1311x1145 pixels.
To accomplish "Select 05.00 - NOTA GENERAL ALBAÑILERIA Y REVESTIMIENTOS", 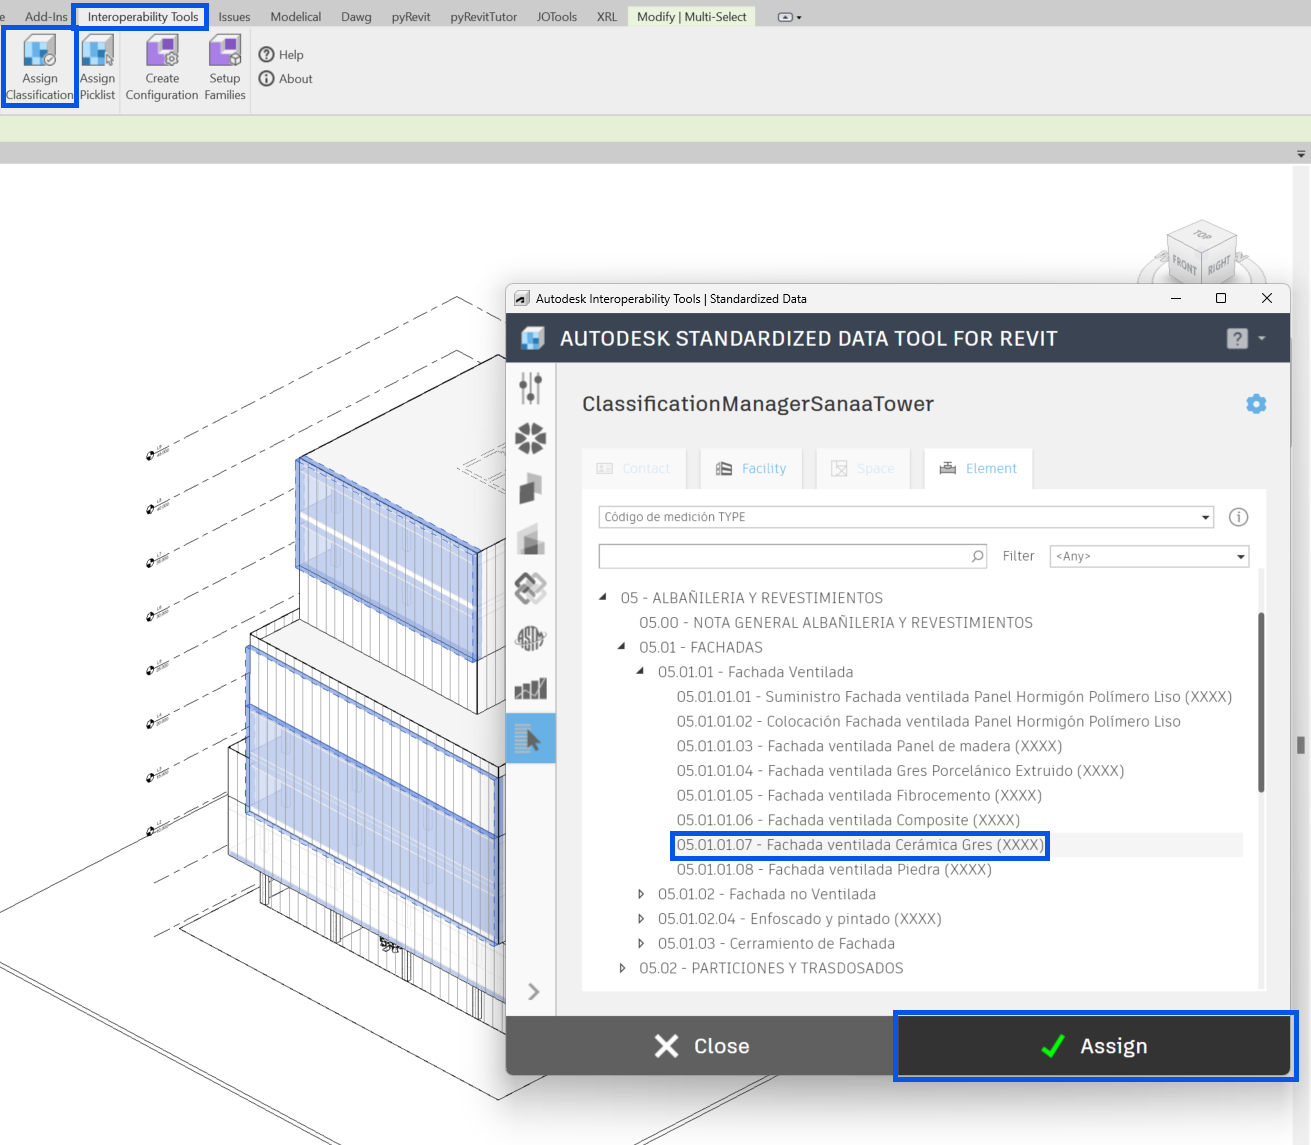I will pos(836,622).
